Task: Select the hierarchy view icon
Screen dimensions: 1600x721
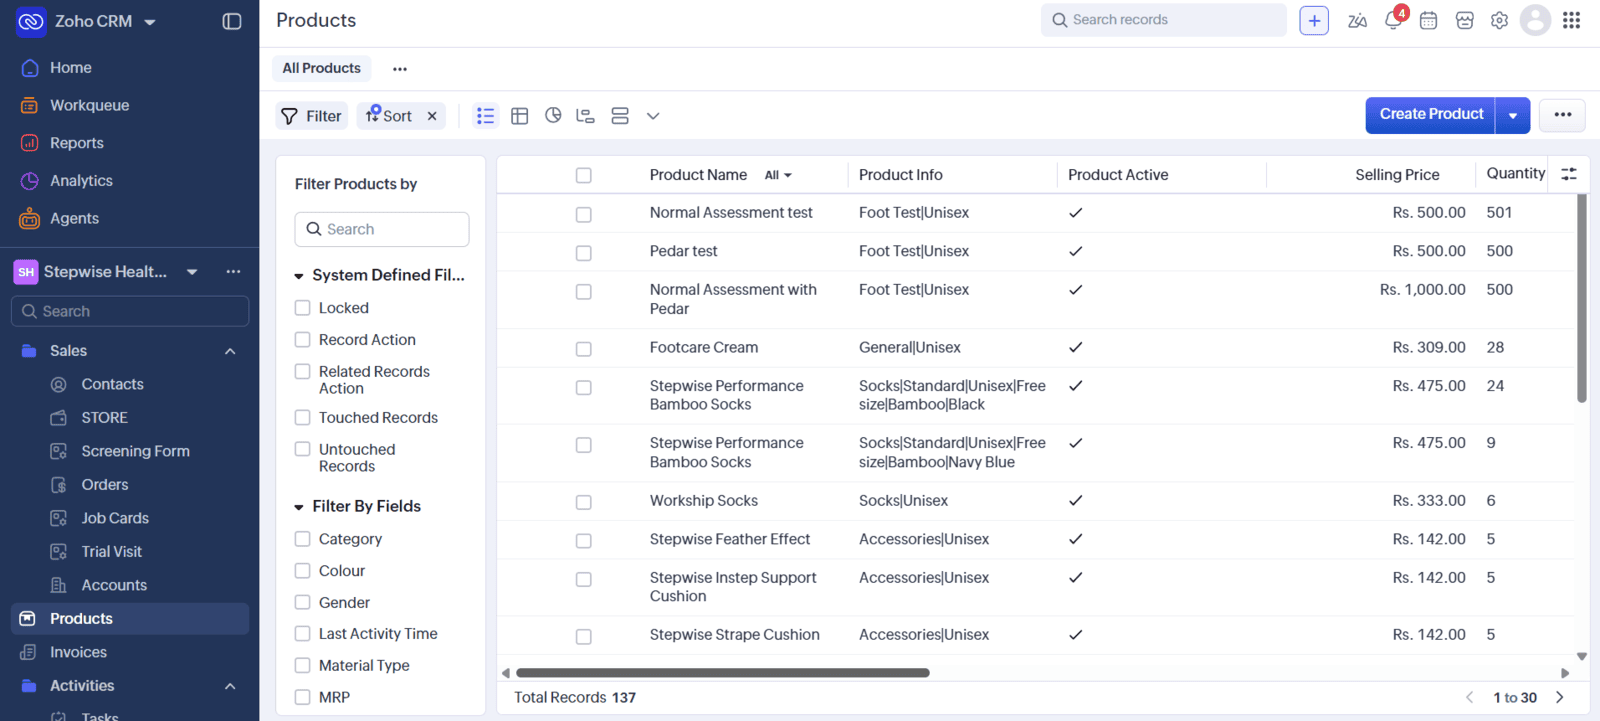Action: (x=586, y=116)
